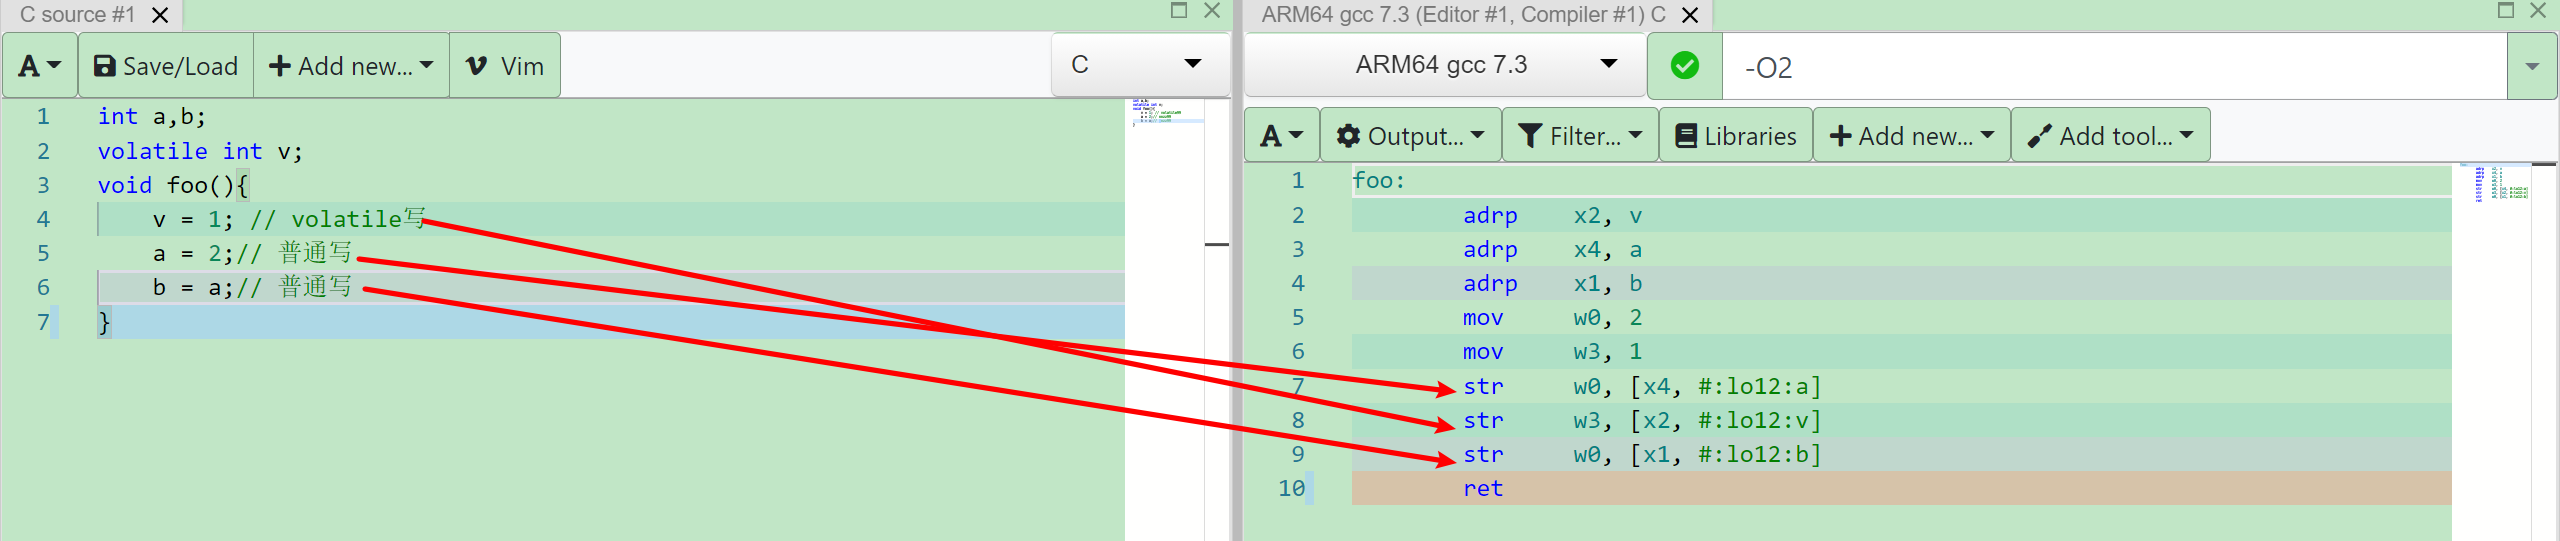Focus the -O2 compiler options field
This screenshot has height=541, width=2560.
point(2114,67)
